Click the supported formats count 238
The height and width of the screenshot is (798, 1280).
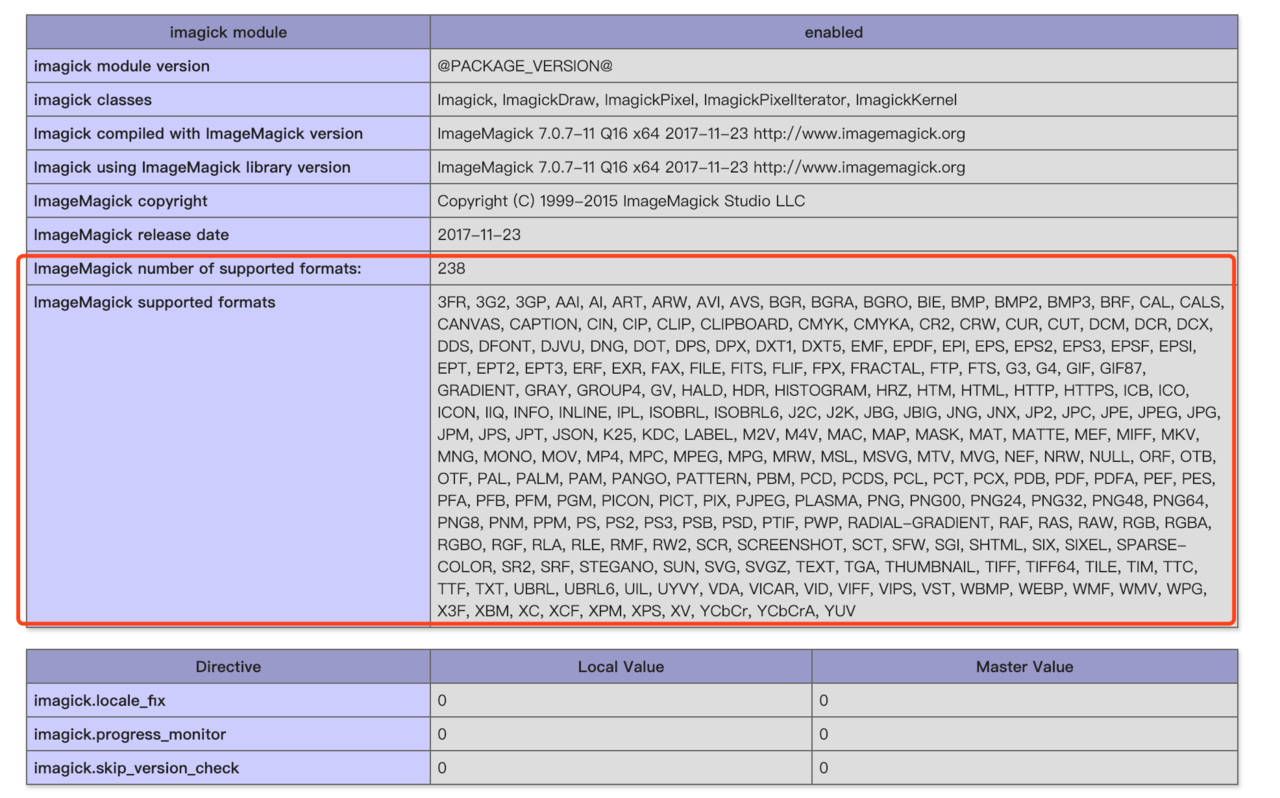pos(451,269)
